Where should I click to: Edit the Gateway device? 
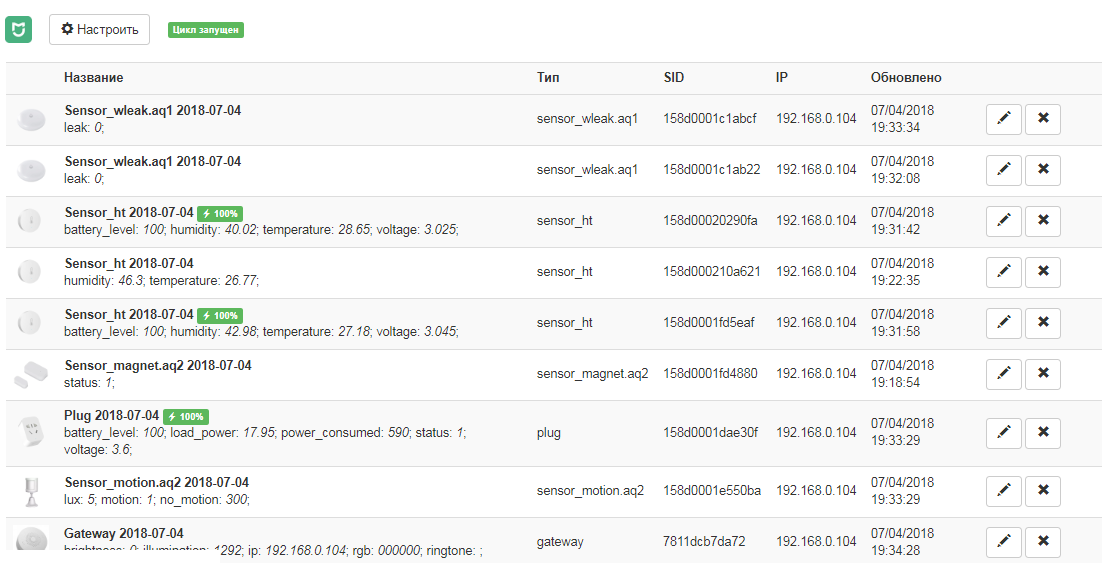[1003, 542]
